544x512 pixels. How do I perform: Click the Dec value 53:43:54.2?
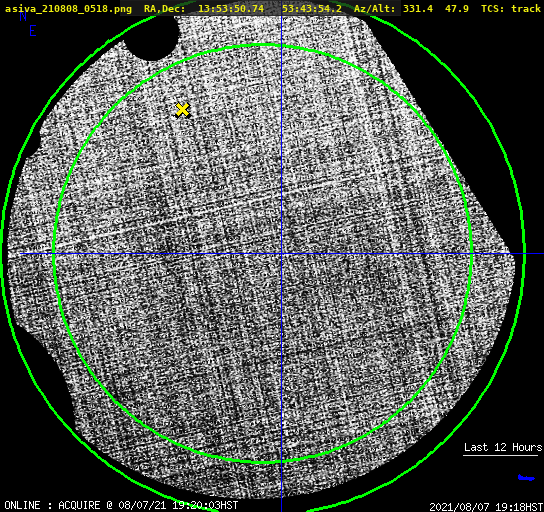(x=312, y=8)
